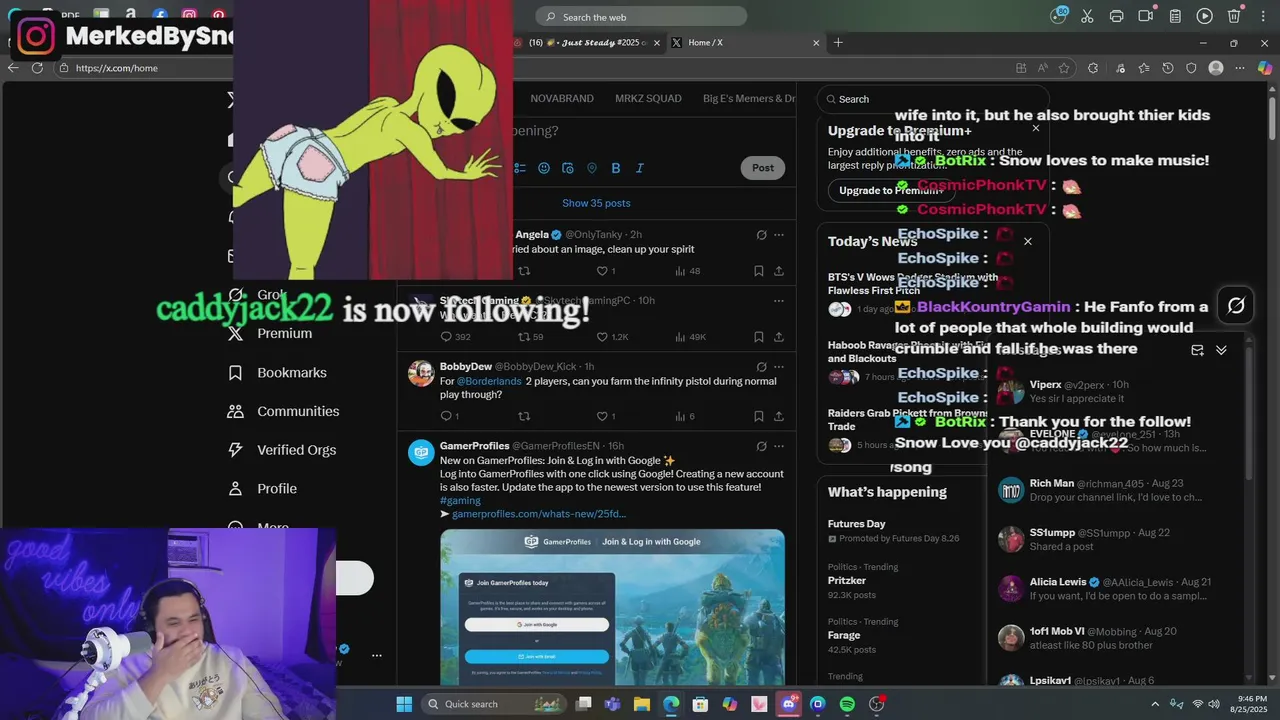
Task: Open the scissors snip tool in top bar
Action: tap(1087, 16)
